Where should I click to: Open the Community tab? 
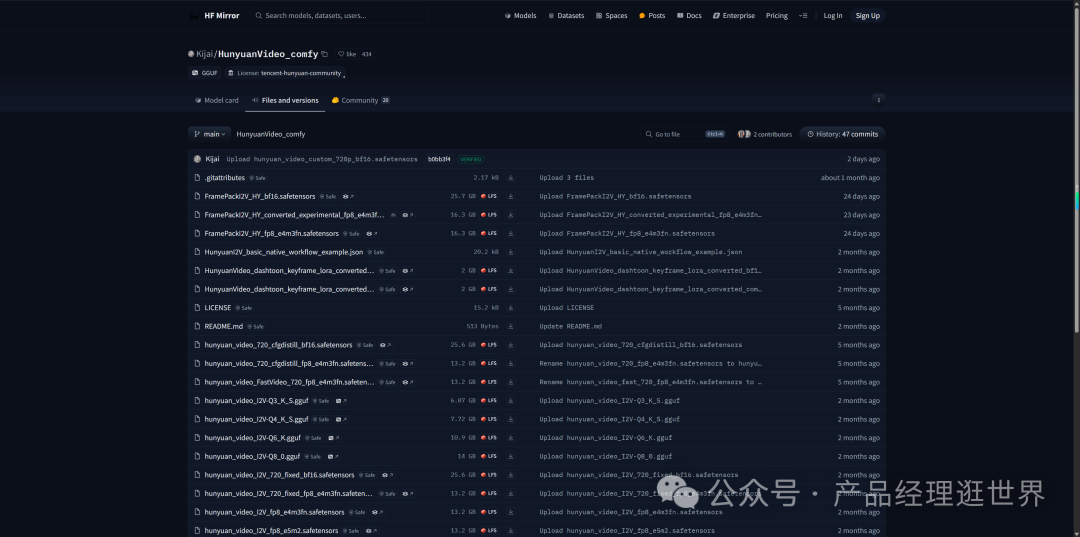pos(361,100)
